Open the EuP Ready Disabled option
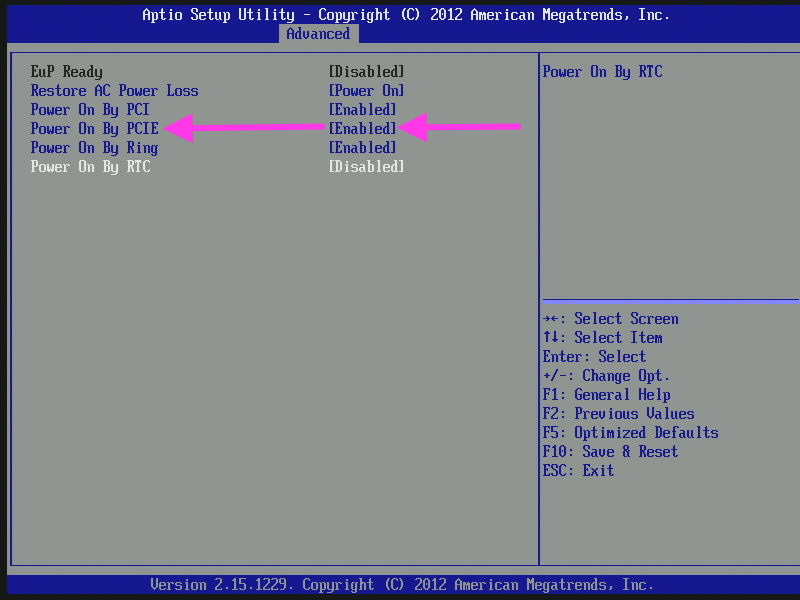 [366, 71]
